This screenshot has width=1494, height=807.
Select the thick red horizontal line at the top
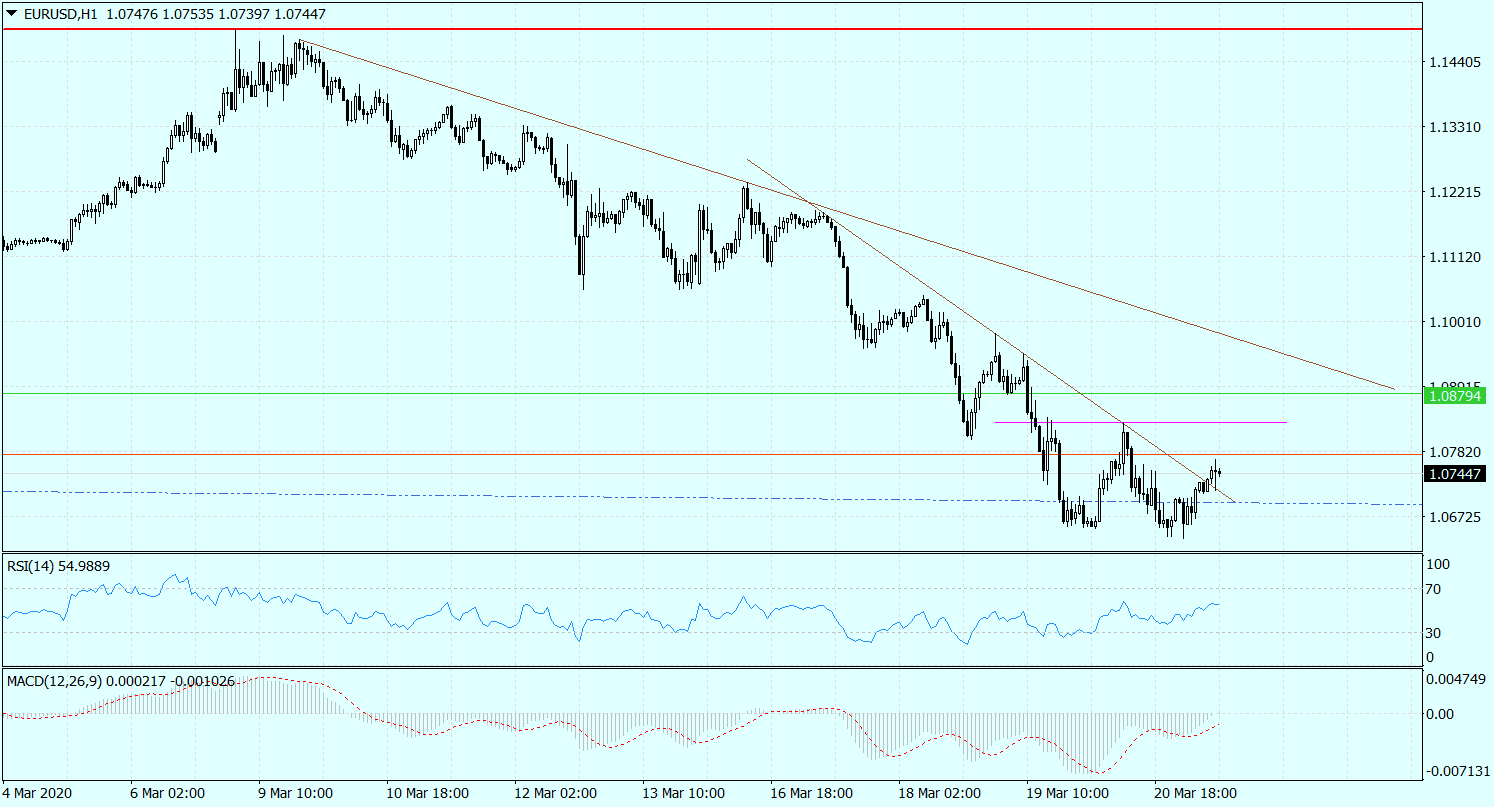[x=711, y=29]
